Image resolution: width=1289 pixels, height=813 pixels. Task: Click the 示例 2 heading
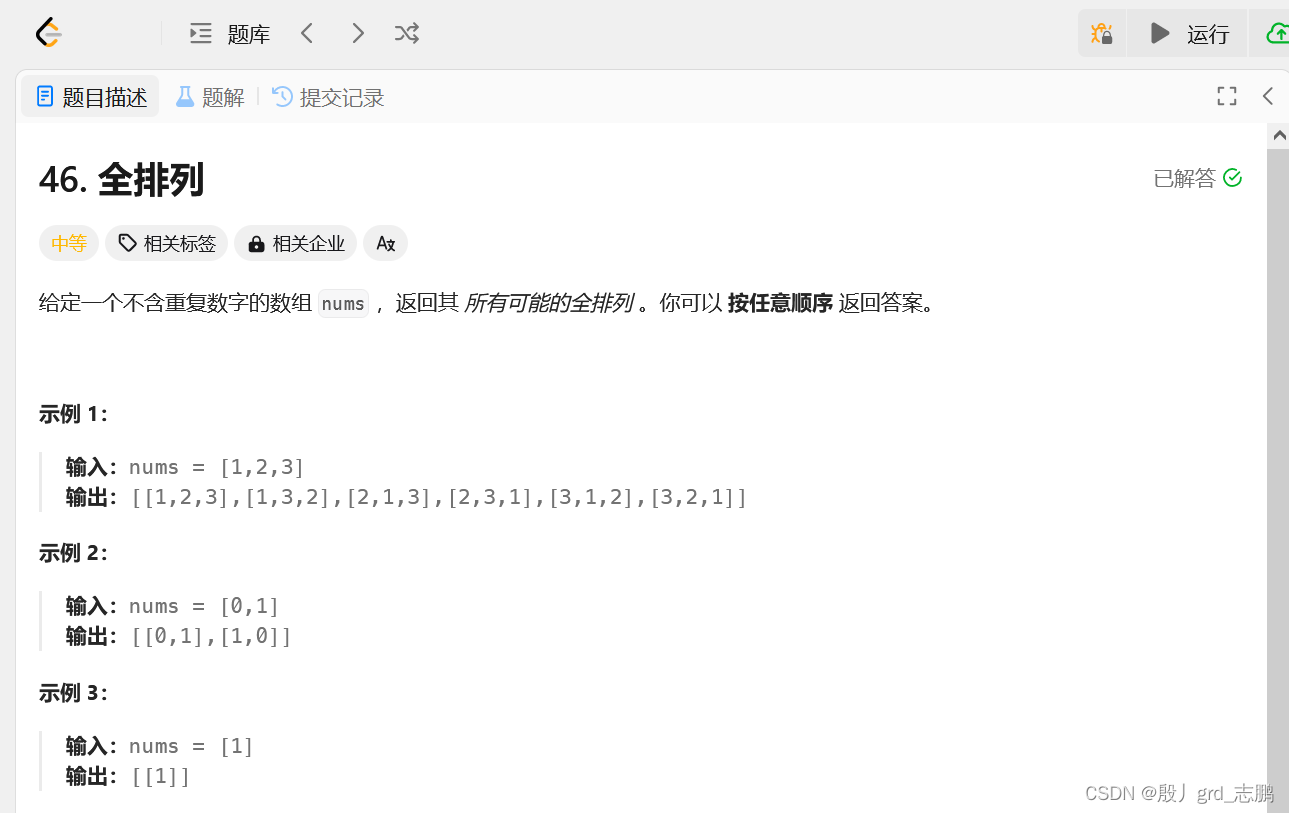73,553
